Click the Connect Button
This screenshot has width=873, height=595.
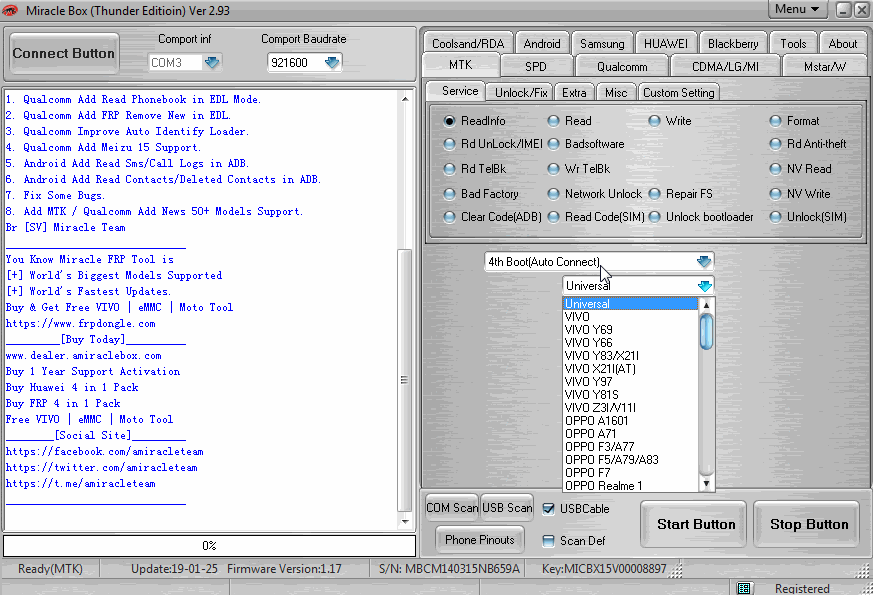tap(64, 53)
